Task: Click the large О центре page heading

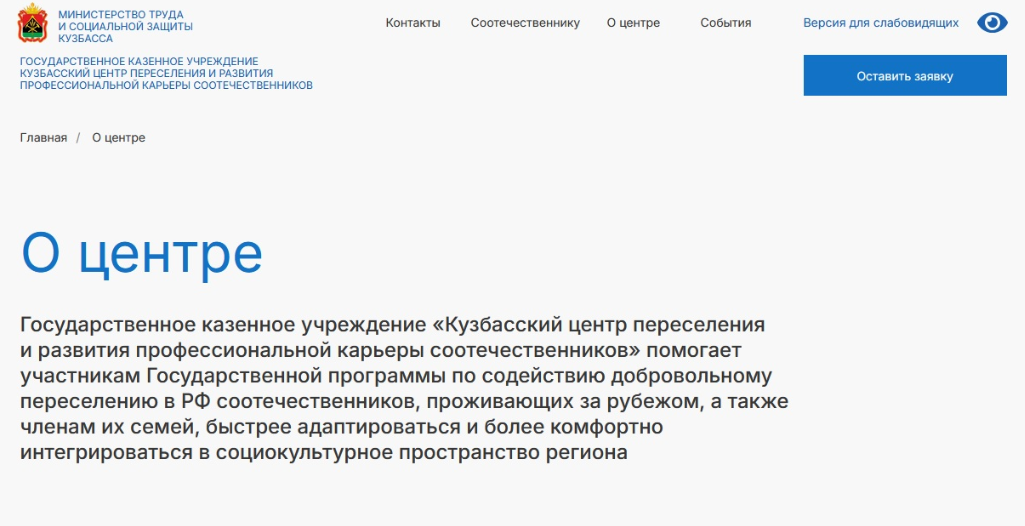Action: [x=141, y=253]
